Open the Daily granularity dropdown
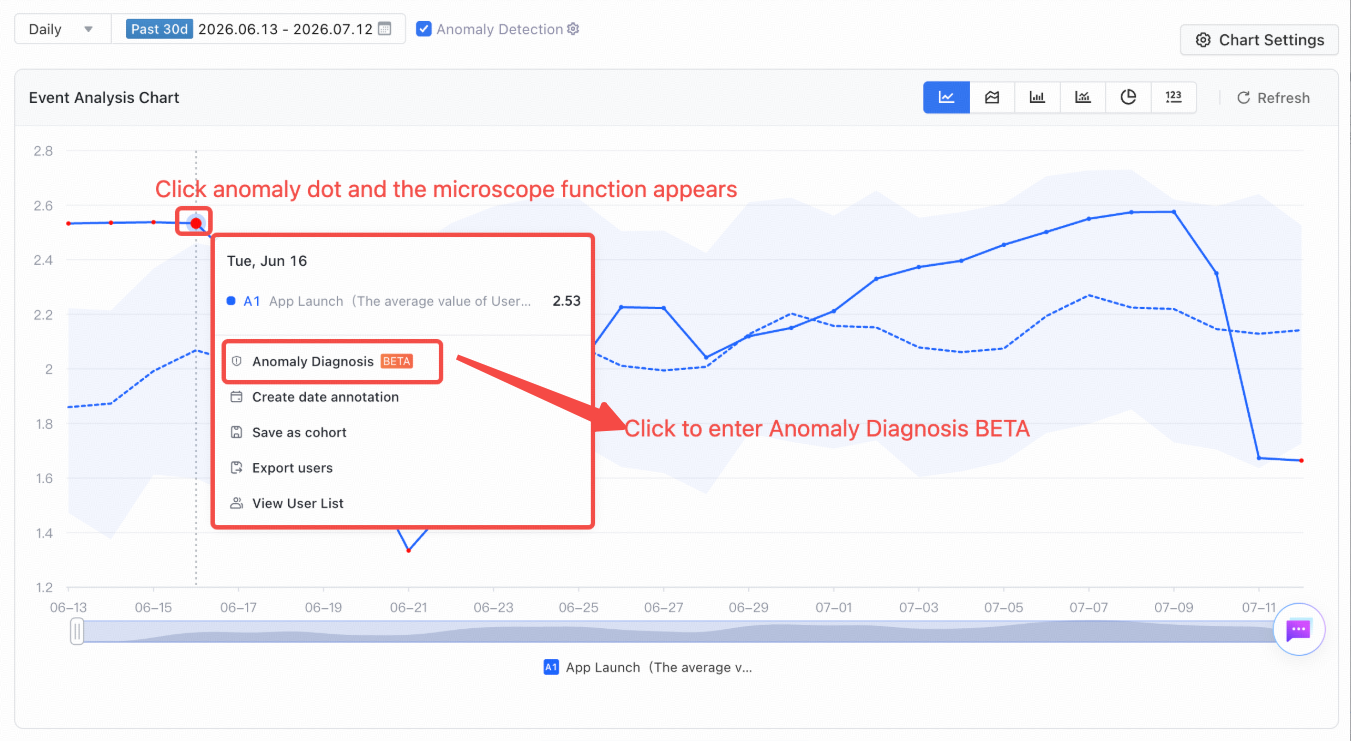The image size is (1351, 741). click(x=62, y=29)
